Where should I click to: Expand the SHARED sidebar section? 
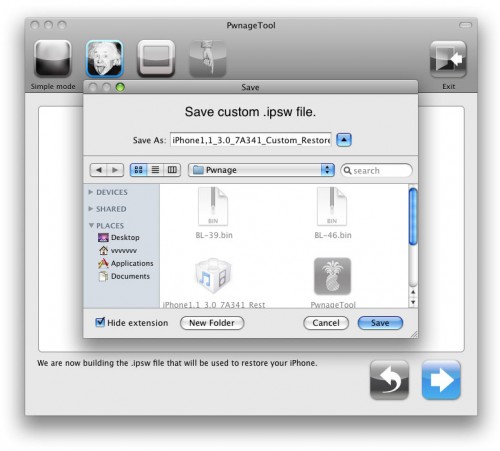91,209
